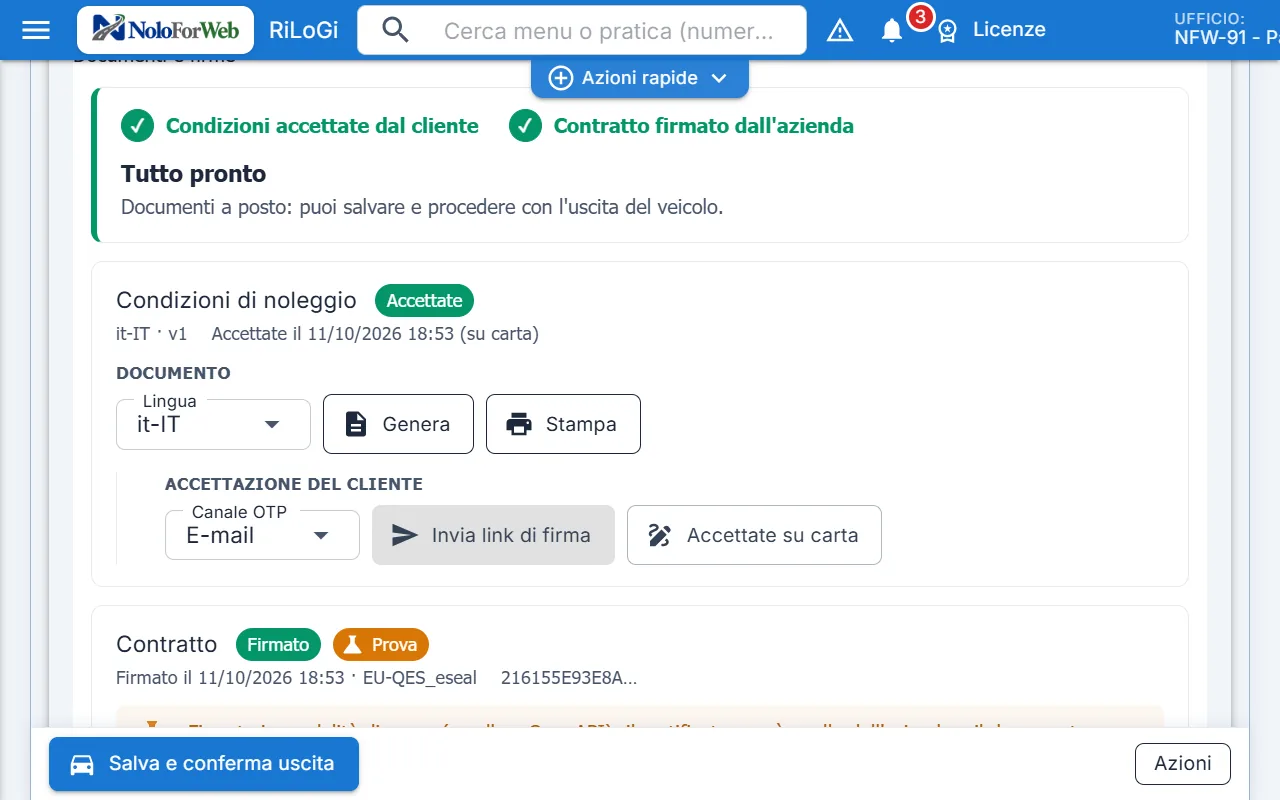Click the document icon in Genera

356,424
